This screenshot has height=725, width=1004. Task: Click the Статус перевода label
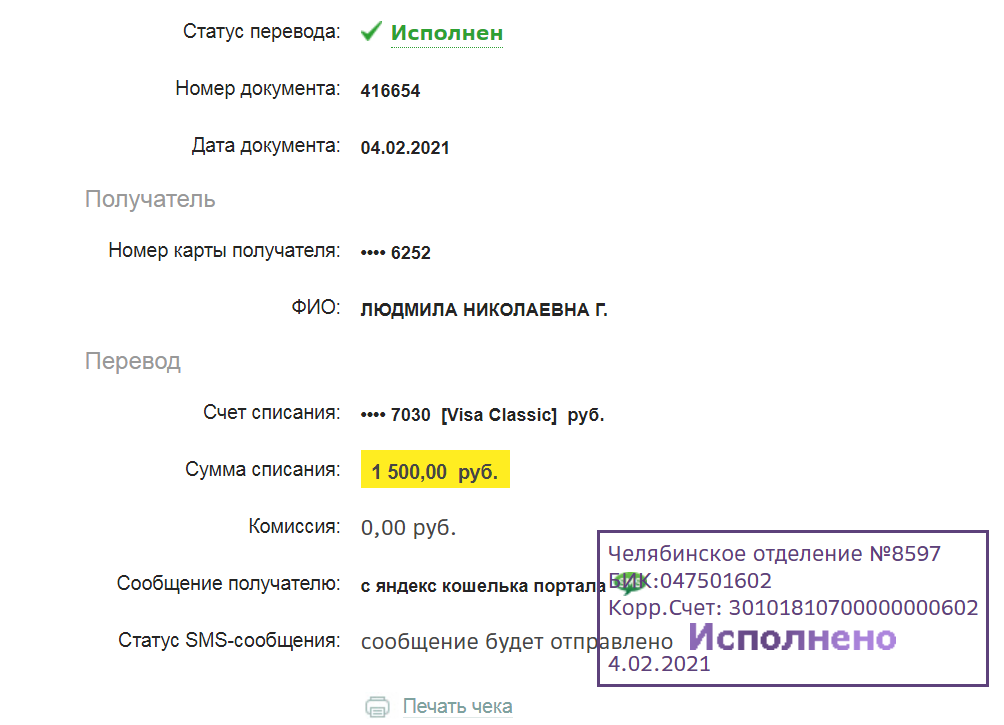point(261,31)
